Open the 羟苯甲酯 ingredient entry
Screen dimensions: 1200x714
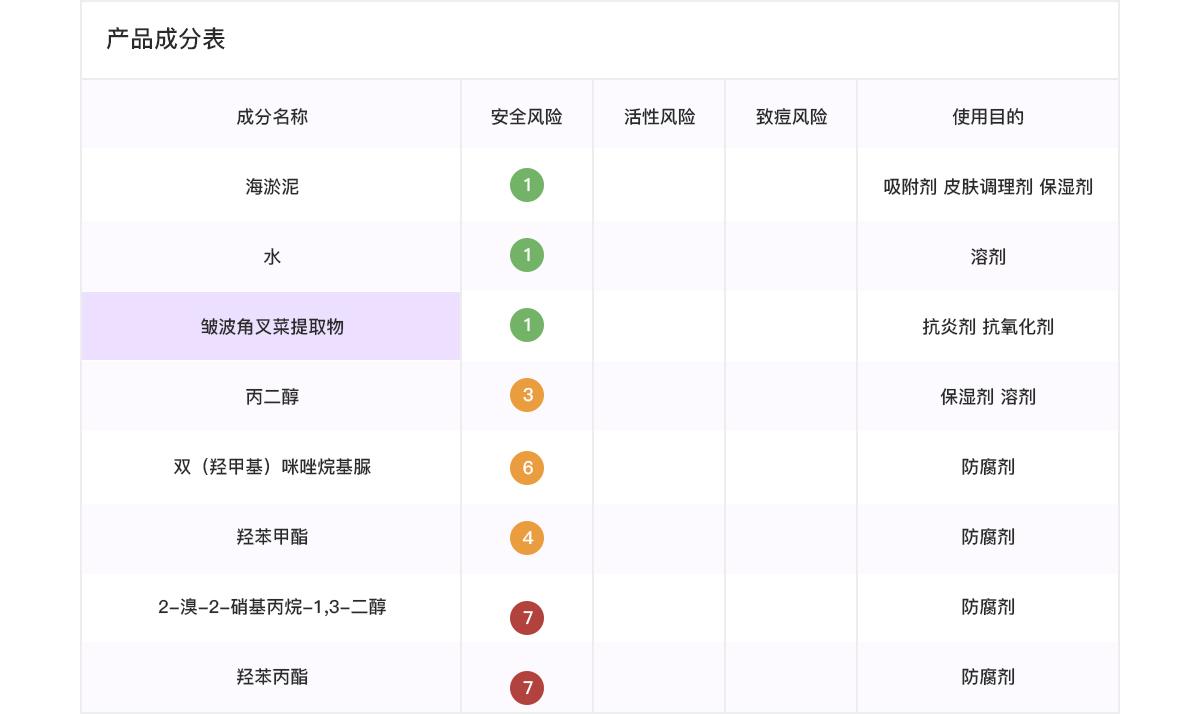[x=272, y=537]
